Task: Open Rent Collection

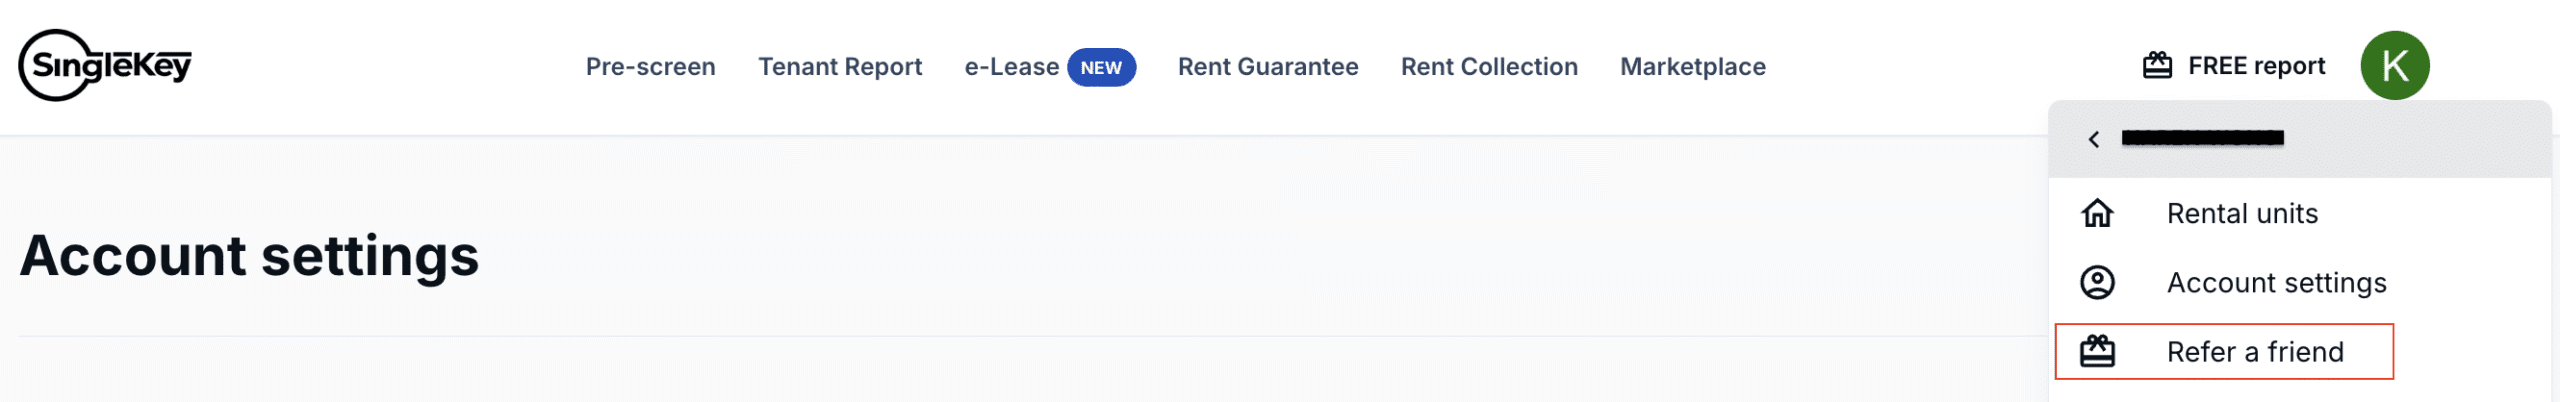Action: (1489, 67)
